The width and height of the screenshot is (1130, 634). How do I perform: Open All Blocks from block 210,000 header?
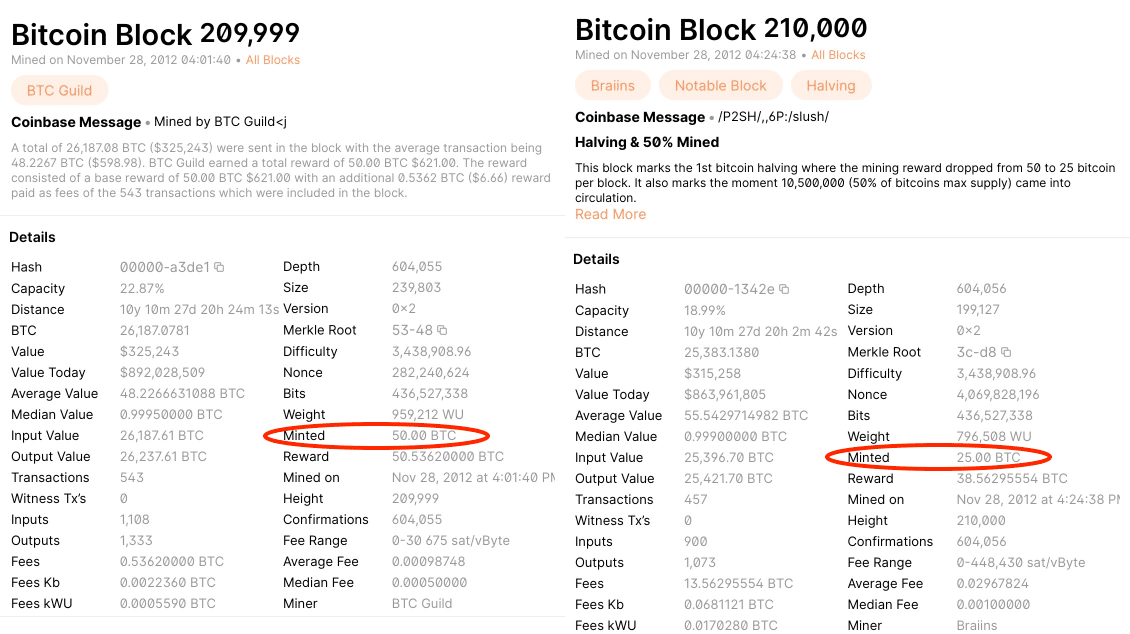pos(838,55)
